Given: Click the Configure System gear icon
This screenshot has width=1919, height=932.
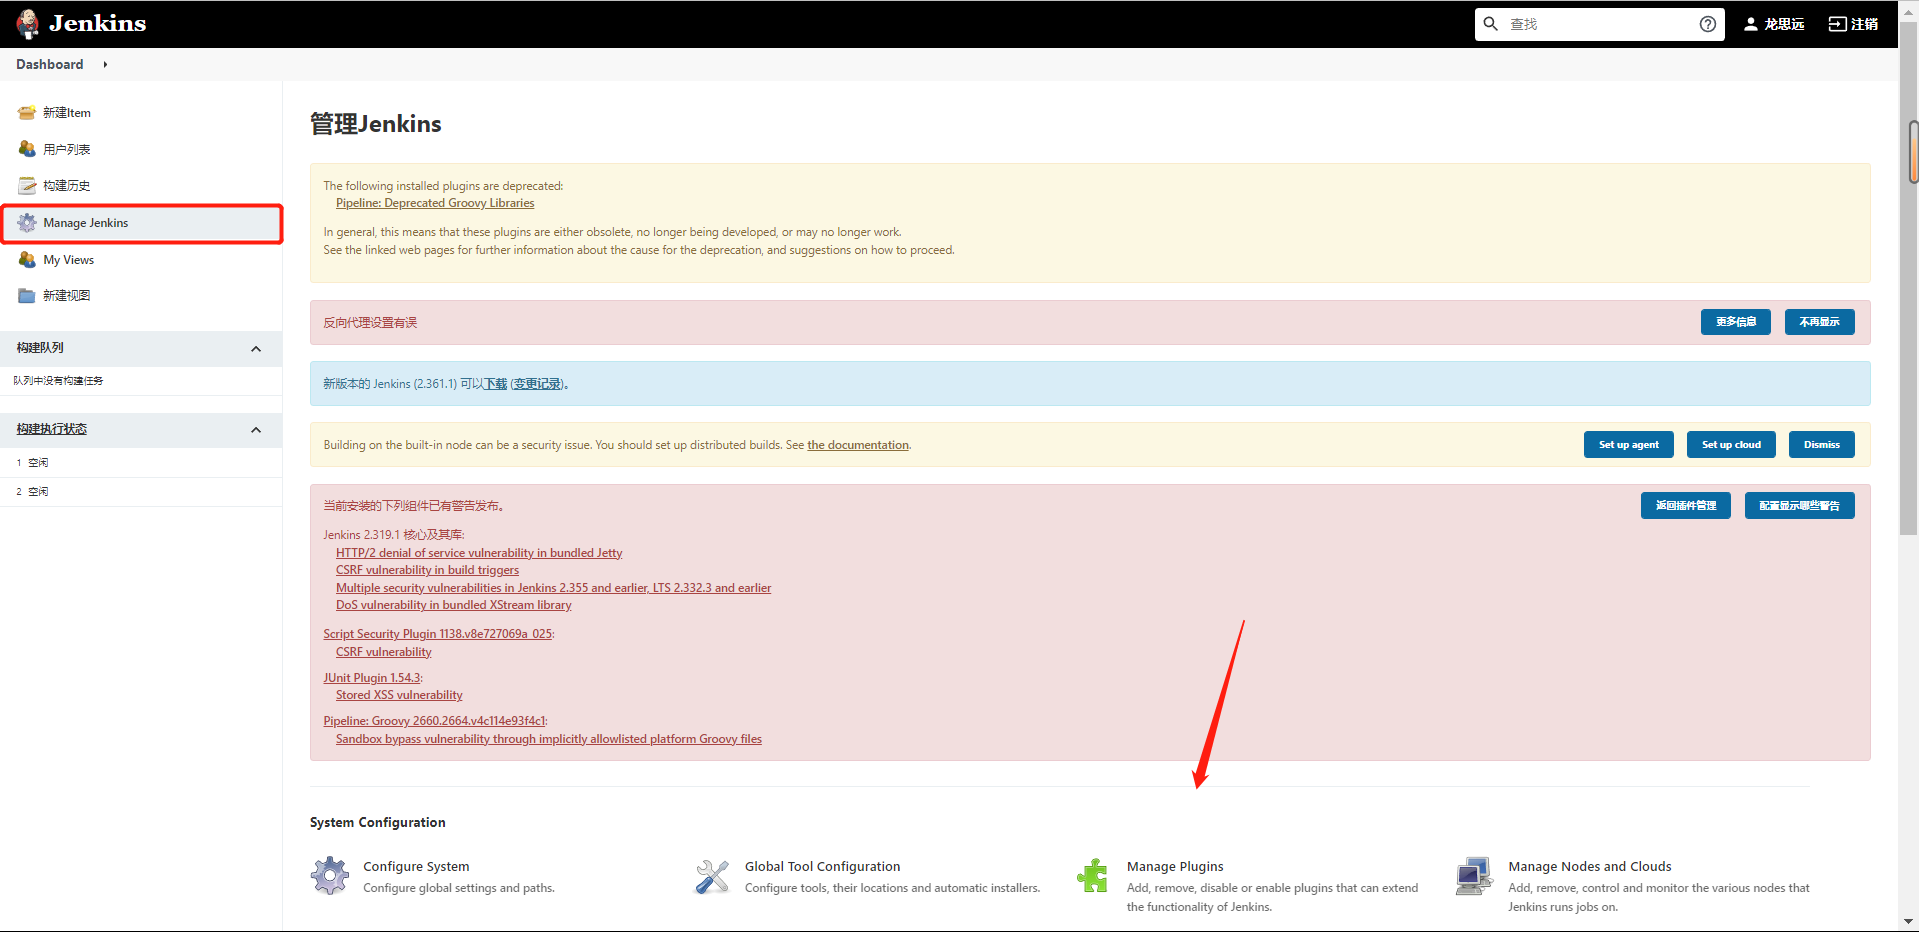Looking at the screenshot, I should pyautogui.click(x=329, y=876).
